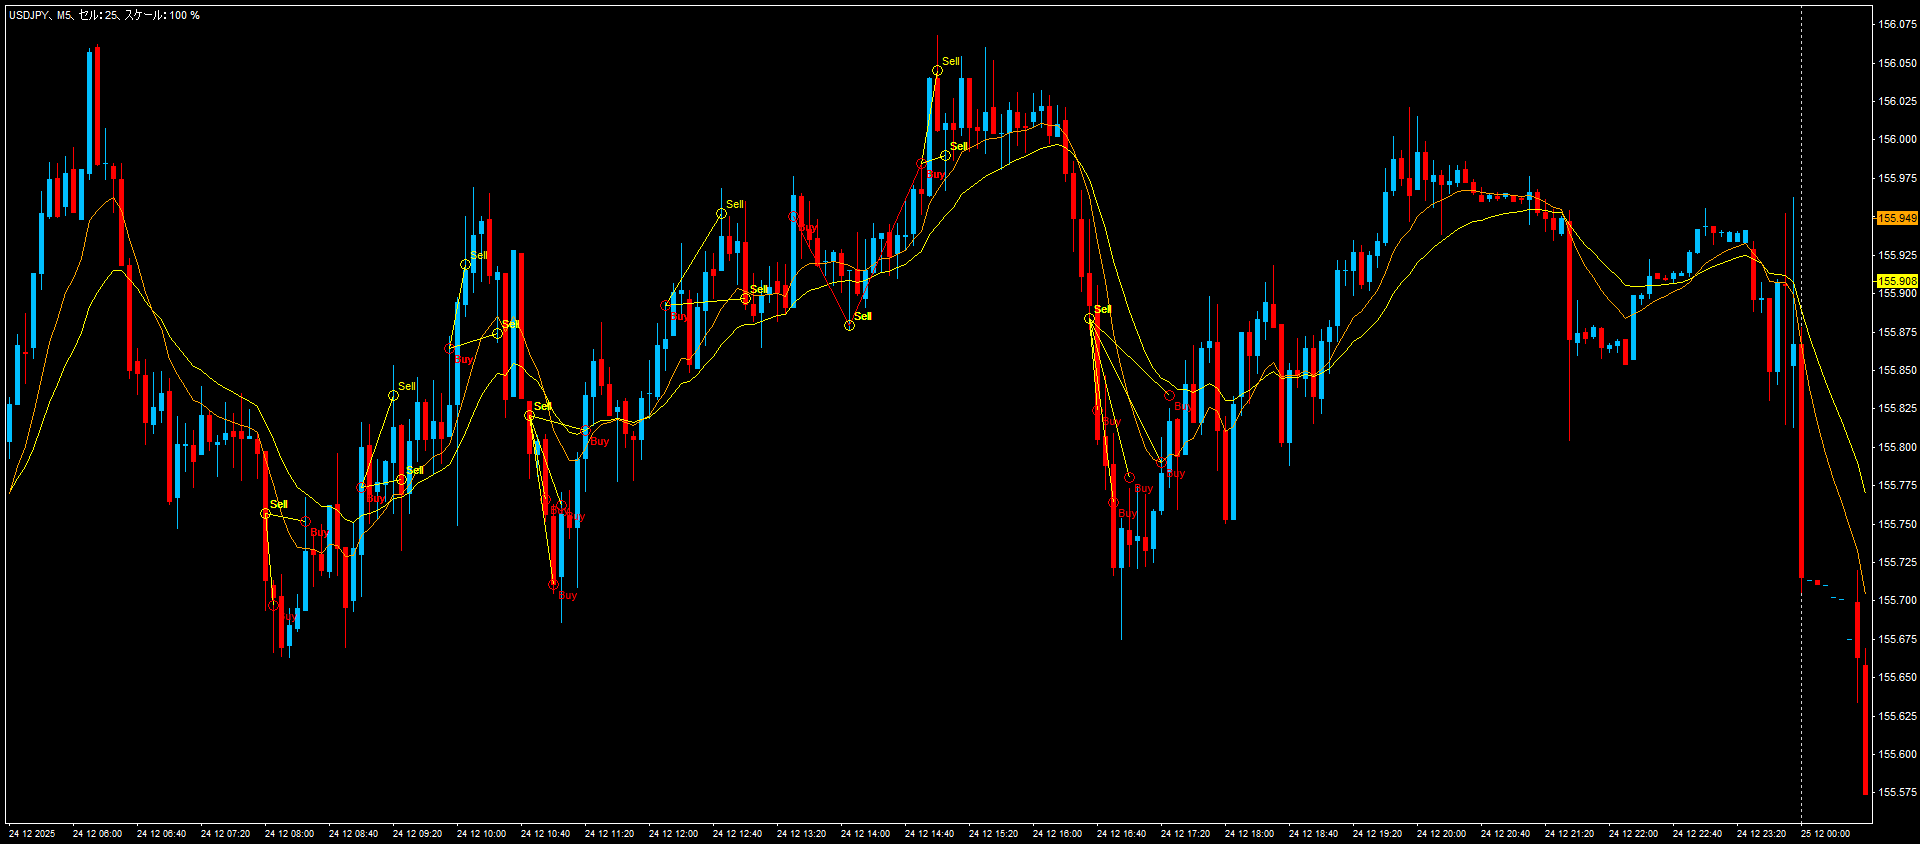Click the Sell circle at the 14:00 dip

click(849, 325)
